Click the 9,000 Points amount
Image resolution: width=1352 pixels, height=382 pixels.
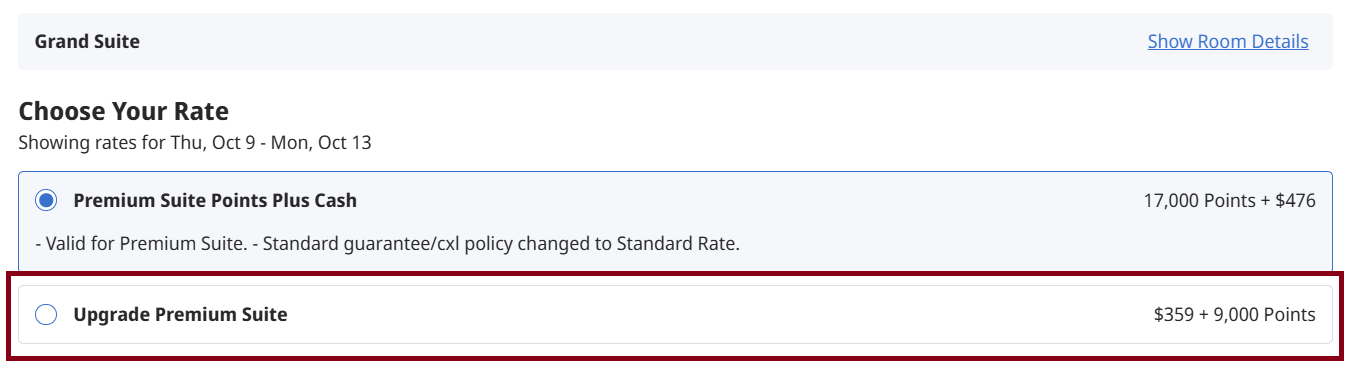click(1265, 315)
